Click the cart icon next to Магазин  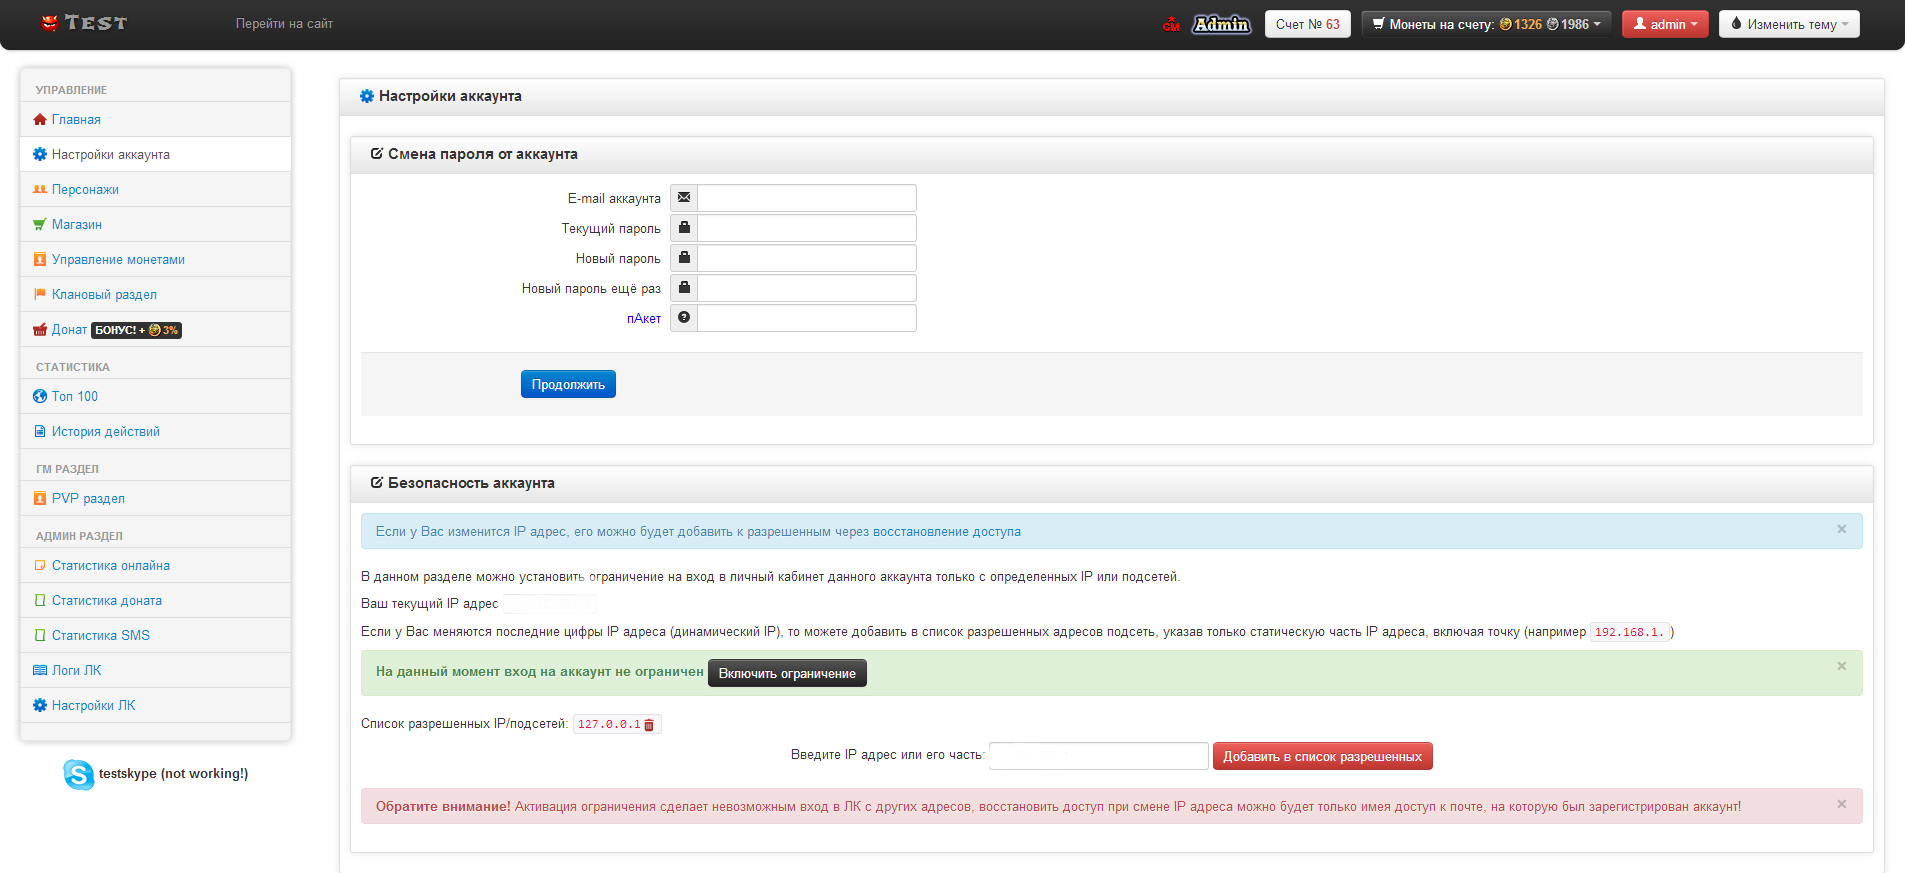tap(40, 224)
